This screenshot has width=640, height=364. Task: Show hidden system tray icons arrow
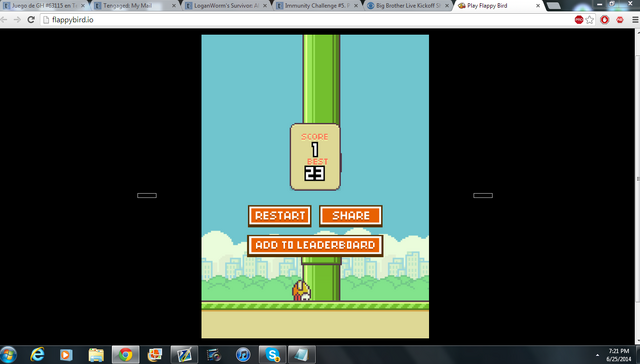(597, 355)
